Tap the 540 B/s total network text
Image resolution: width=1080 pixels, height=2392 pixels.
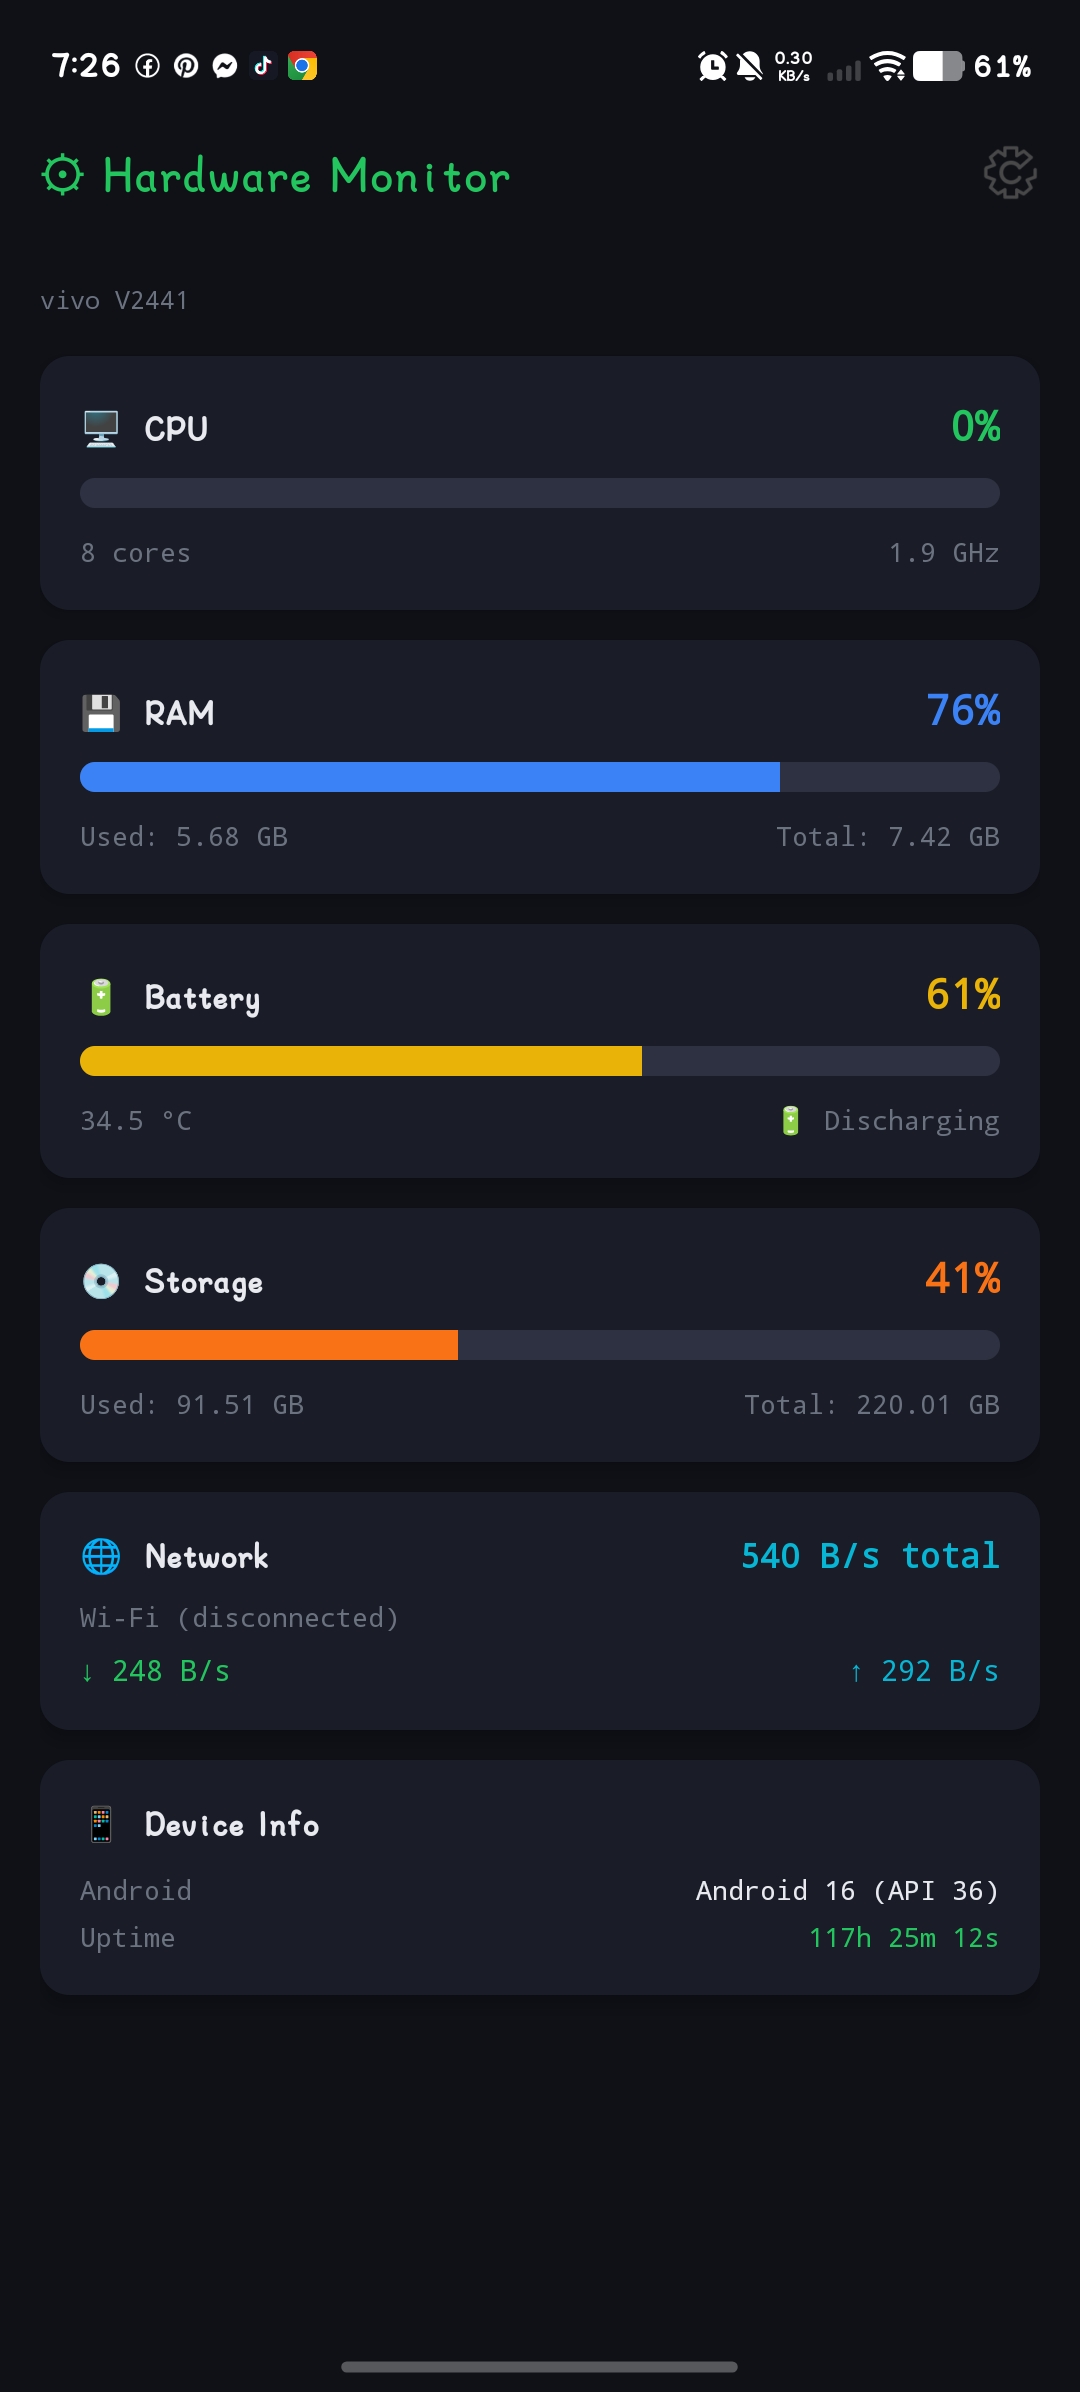[x=870, y=1555]
